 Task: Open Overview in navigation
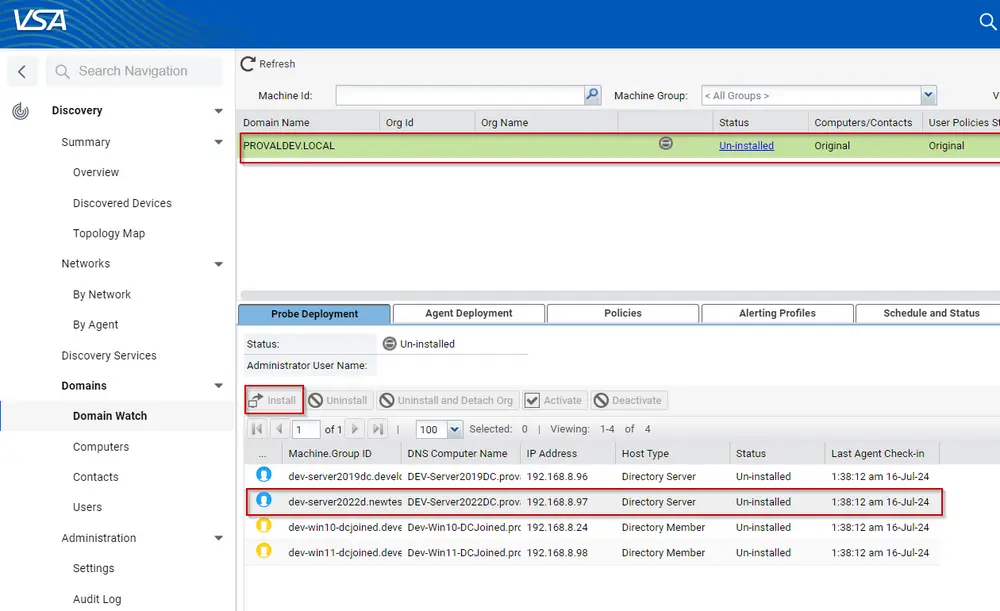(96, 172)
